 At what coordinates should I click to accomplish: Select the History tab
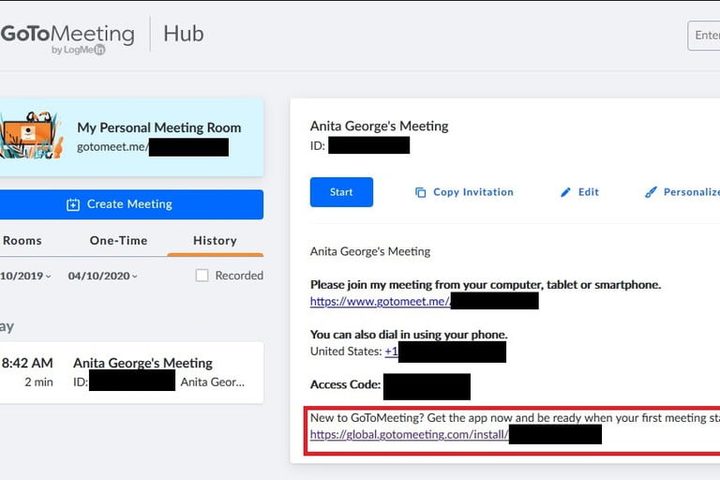coord(215,240)
